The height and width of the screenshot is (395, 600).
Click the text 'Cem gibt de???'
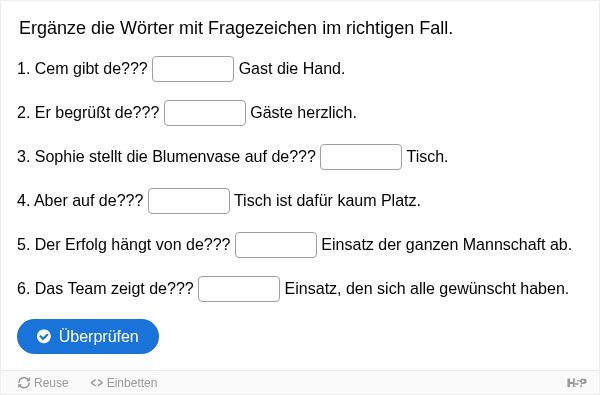pyautogui.click(x=91, y=69)
